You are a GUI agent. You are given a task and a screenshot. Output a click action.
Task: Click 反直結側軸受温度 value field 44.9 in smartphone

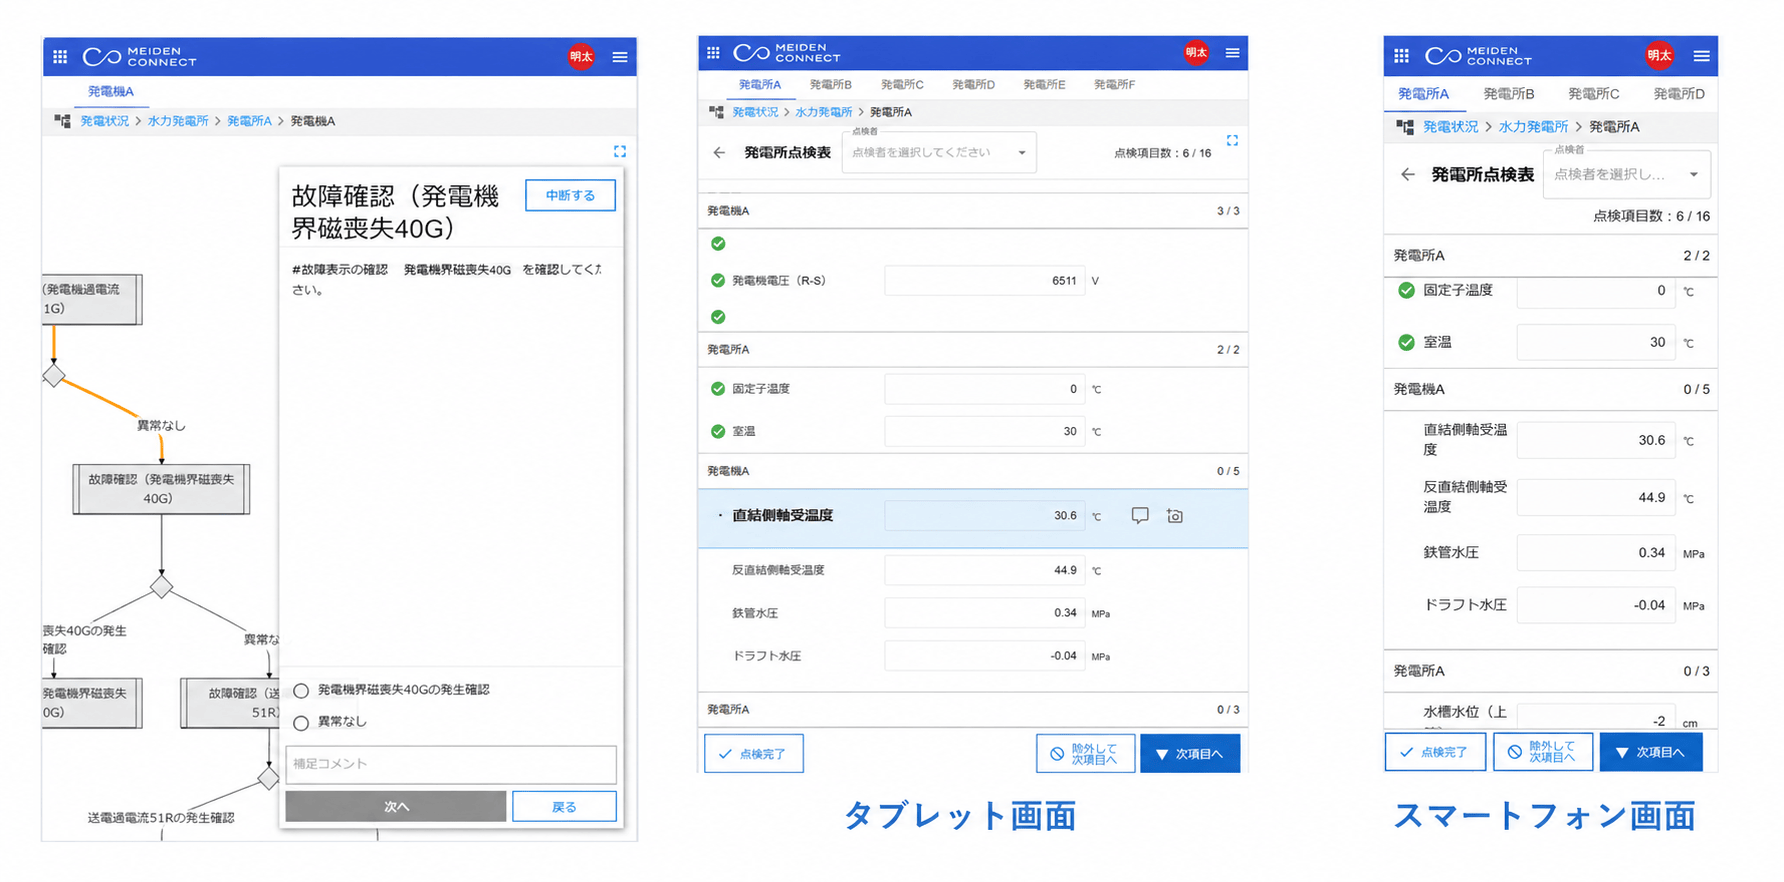pos(1597,497)
